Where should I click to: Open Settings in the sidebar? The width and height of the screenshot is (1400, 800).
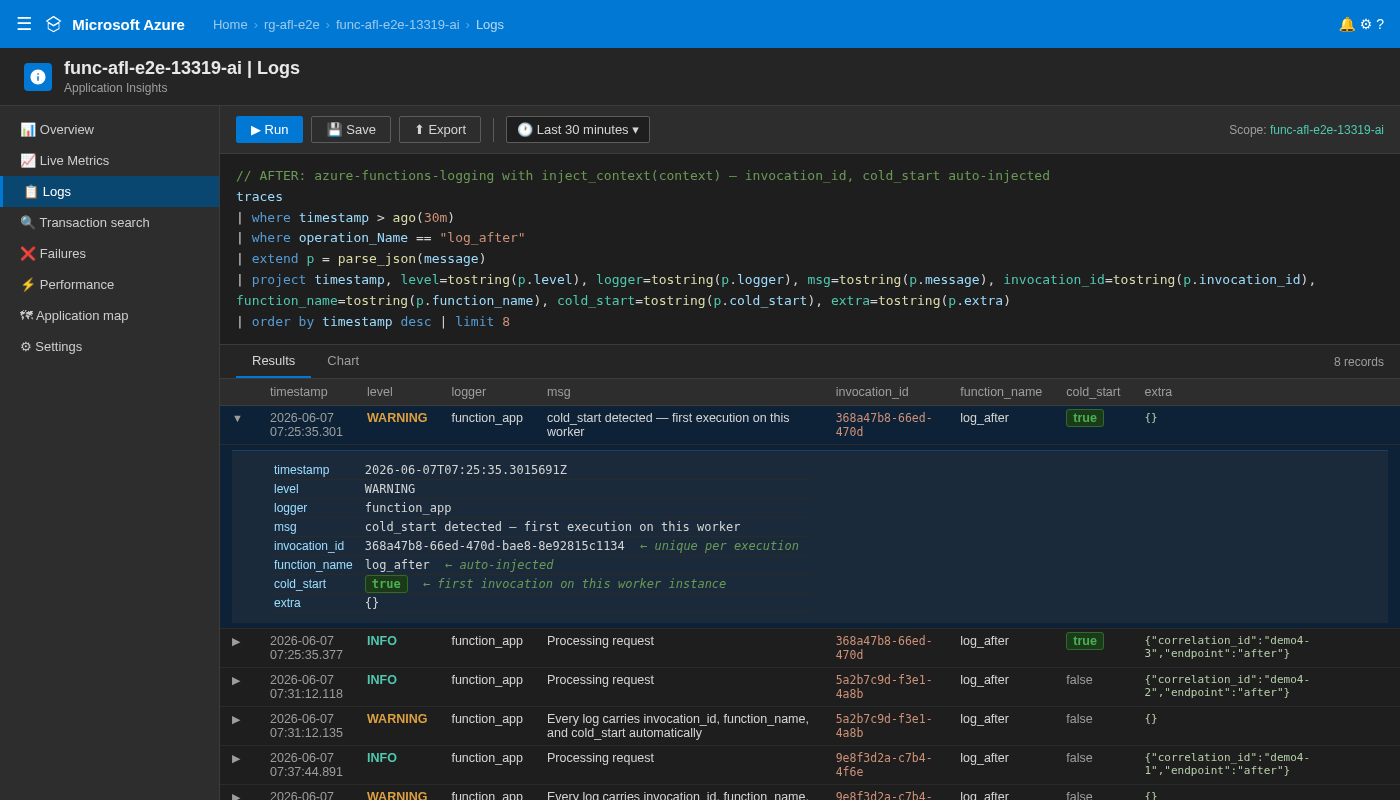point(110,346)
